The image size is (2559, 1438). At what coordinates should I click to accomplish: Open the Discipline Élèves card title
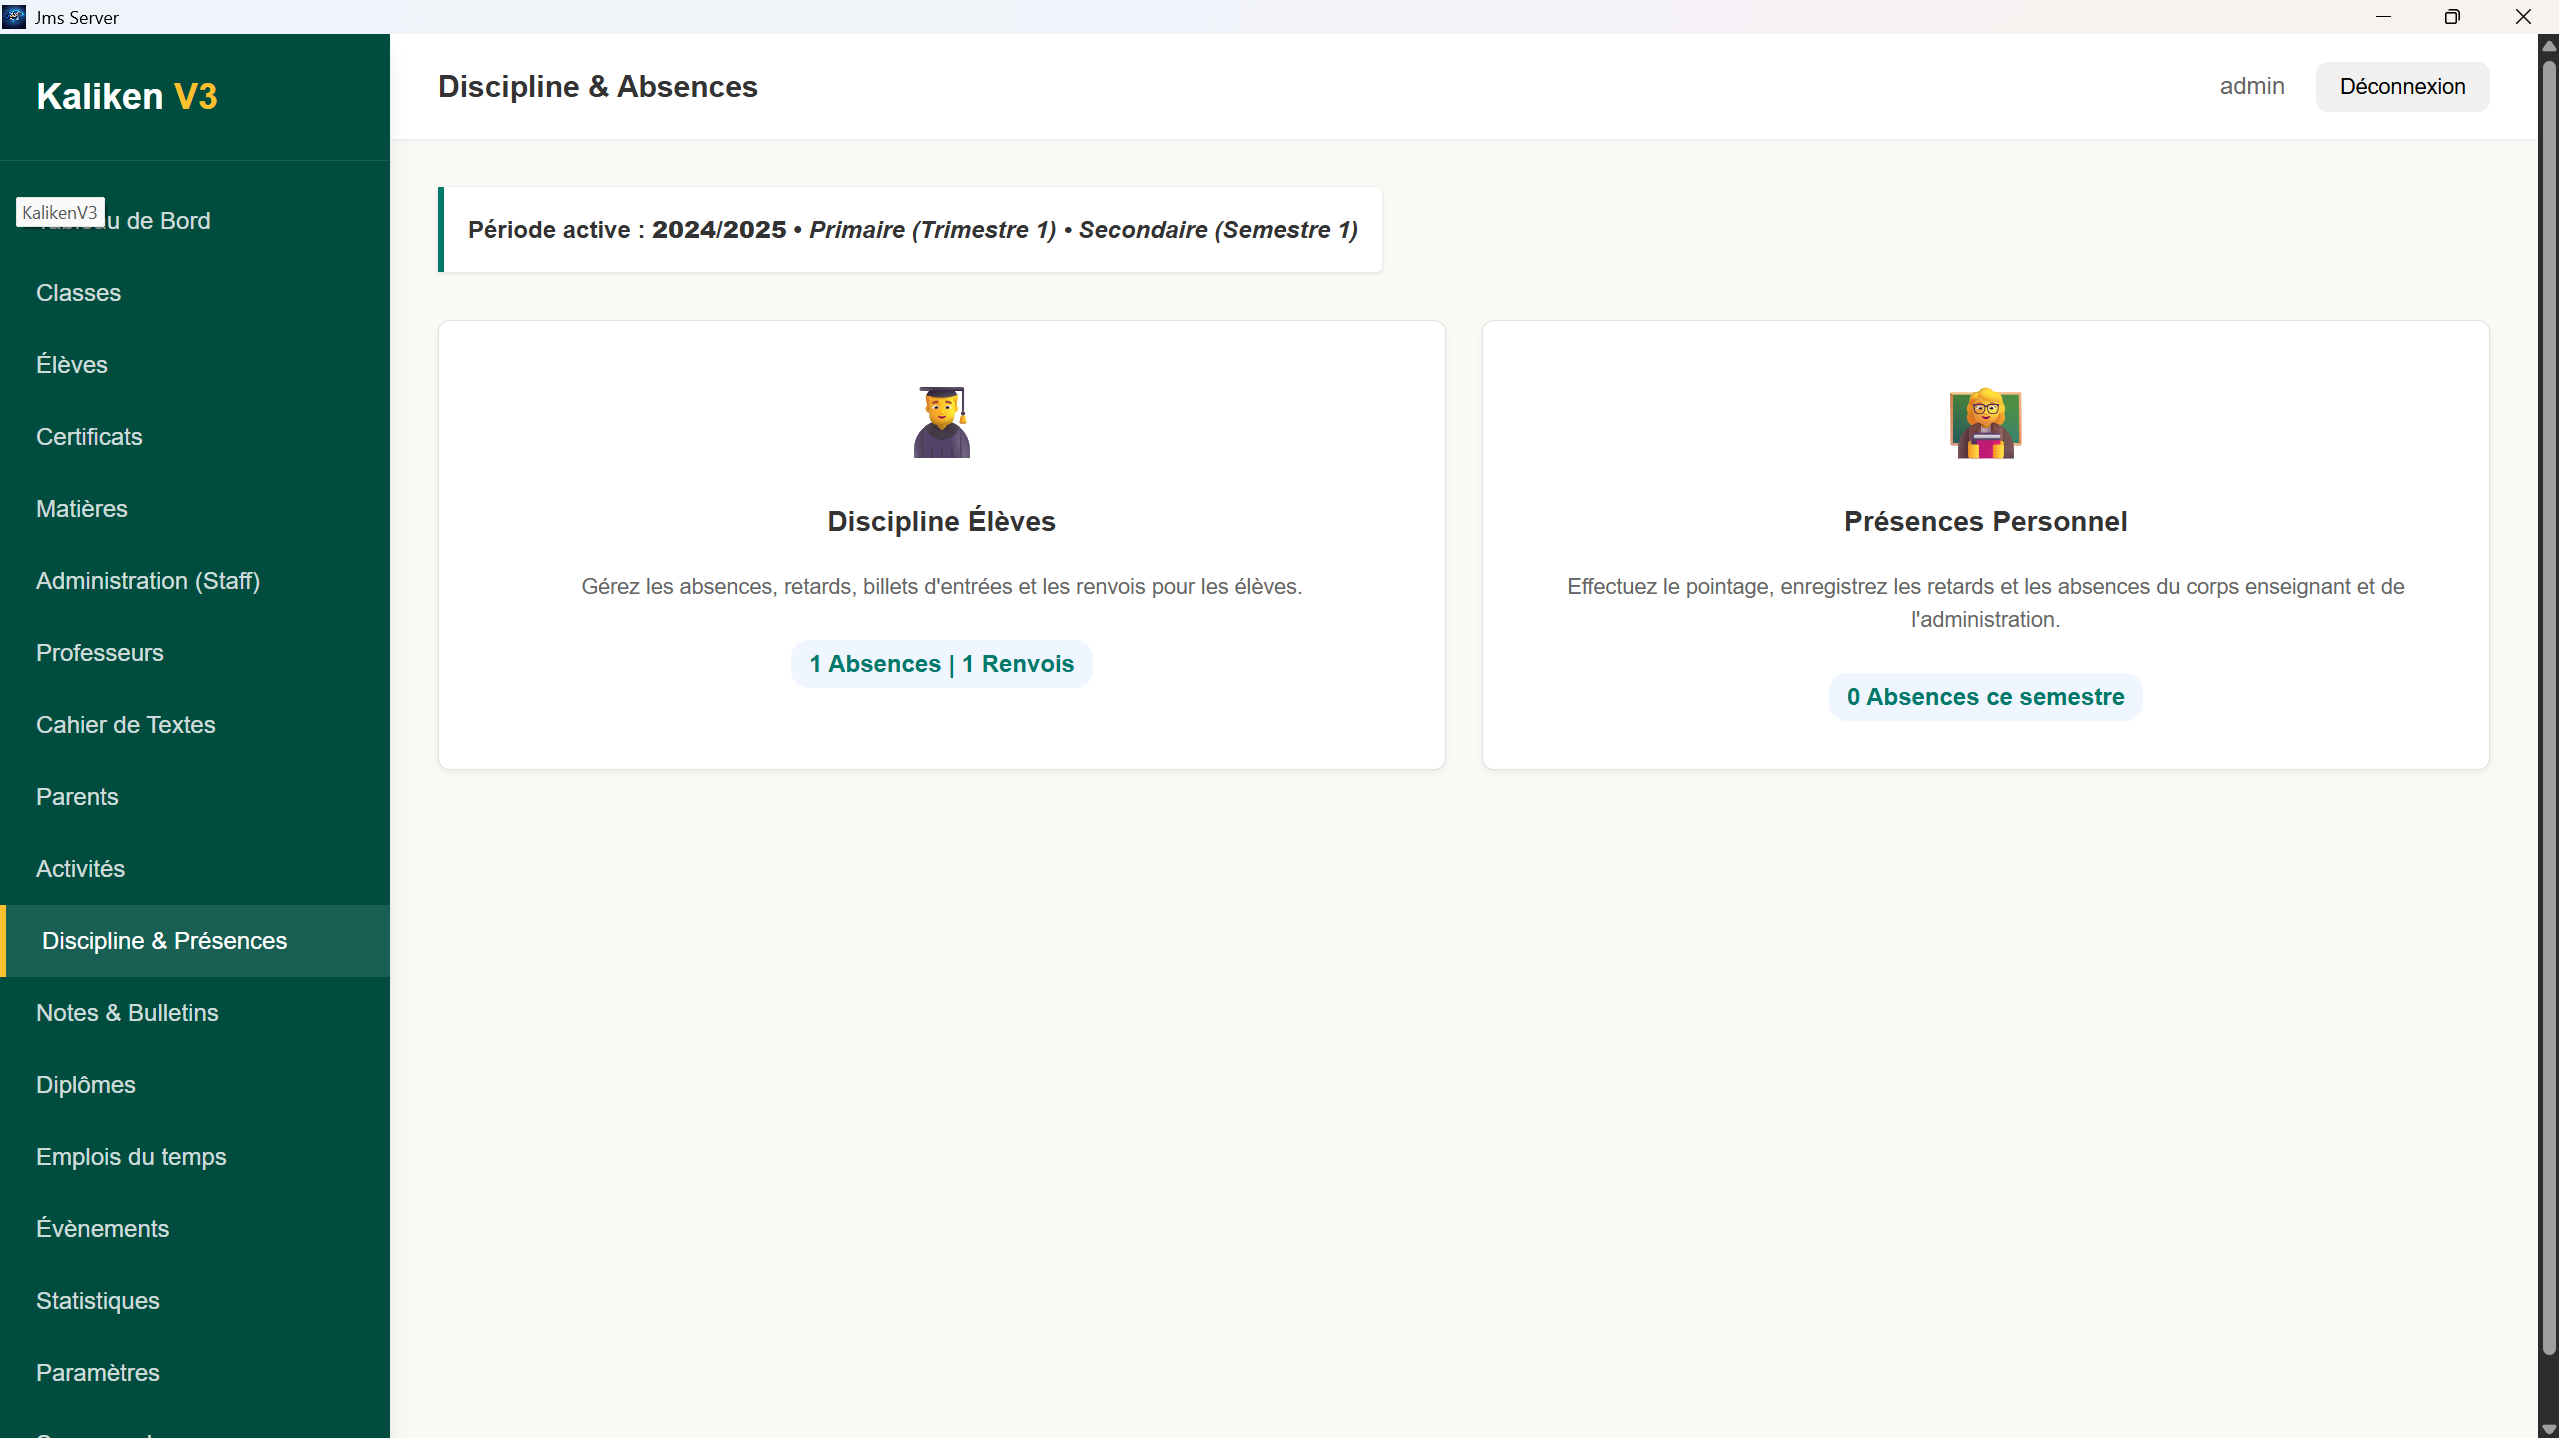pyautogui.click(x=941, y=521)
